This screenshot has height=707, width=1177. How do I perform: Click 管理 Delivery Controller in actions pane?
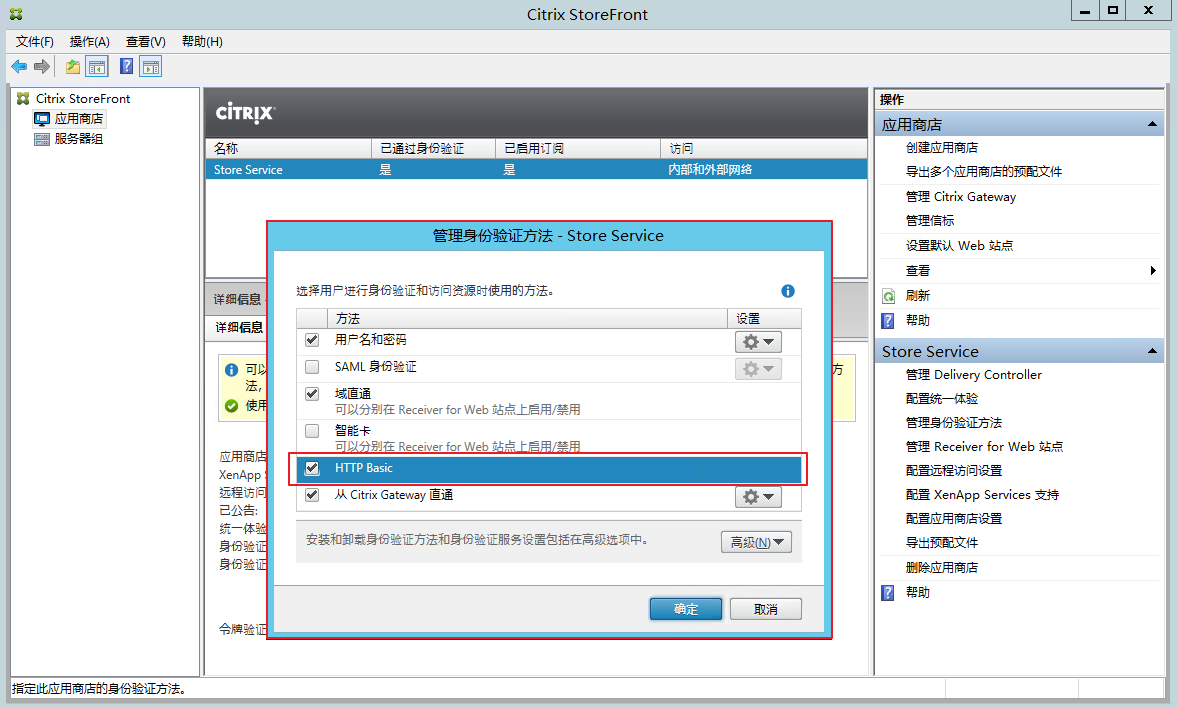tap(973, 375)
